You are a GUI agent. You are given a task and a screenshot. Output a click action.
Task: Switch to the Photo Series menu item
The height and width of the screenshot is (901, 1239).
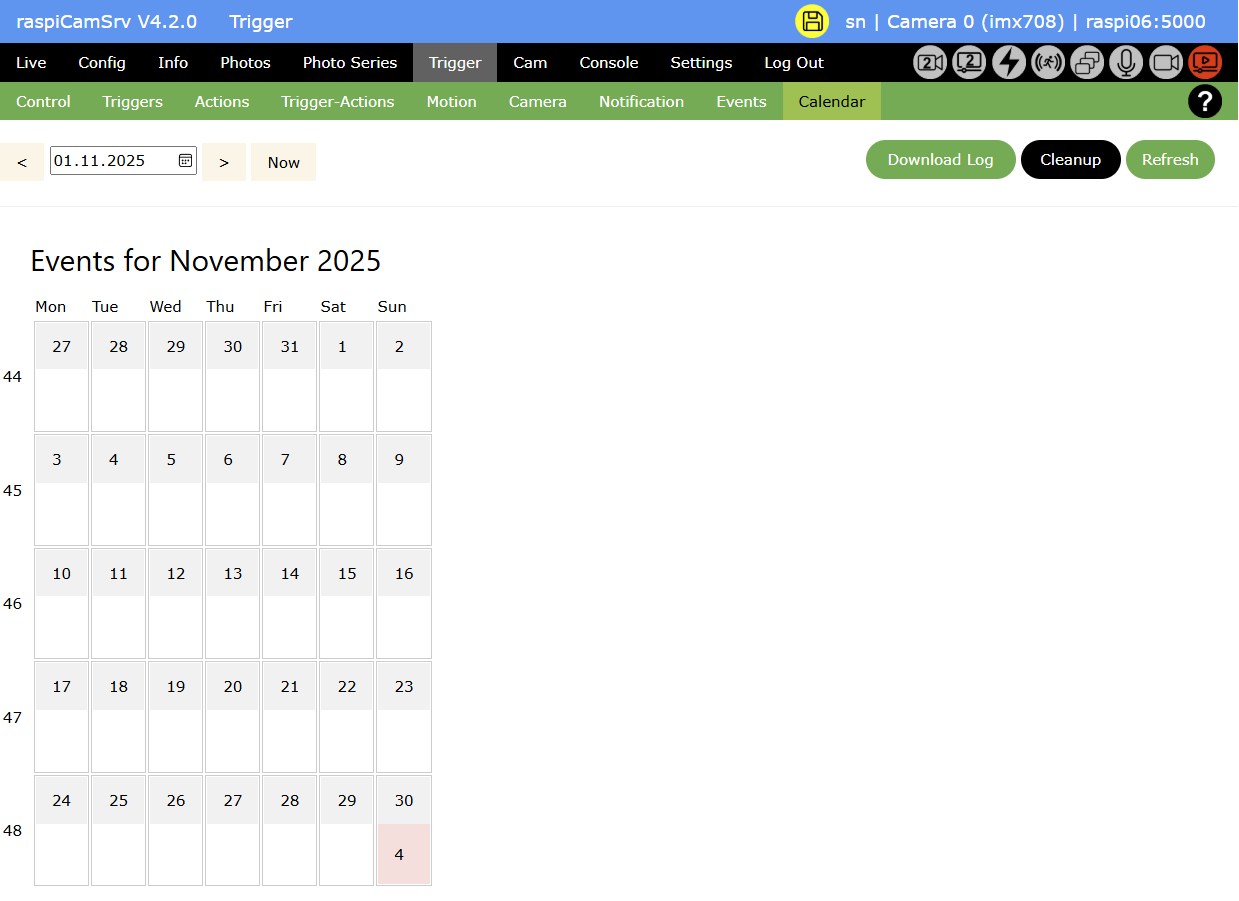point(349,62)
